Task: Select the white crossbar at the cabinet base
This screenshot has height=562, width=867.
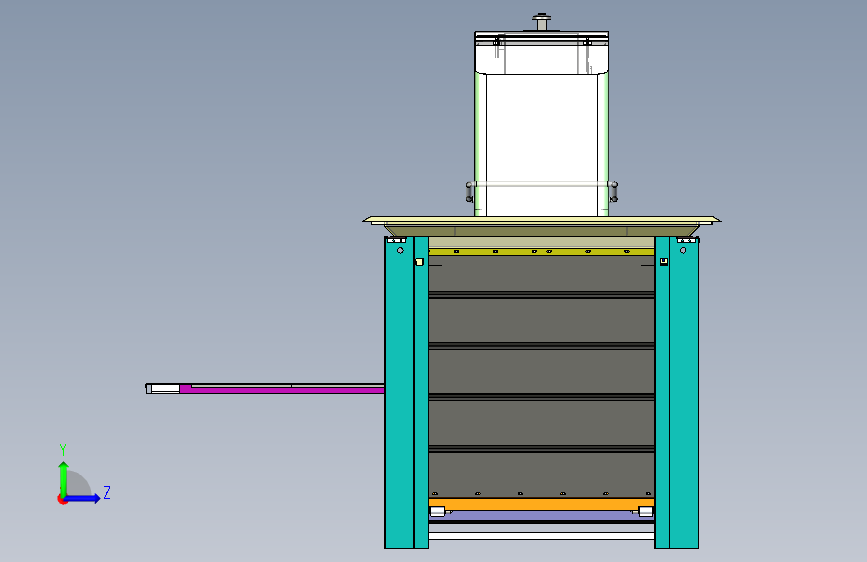Action: (541, 536)
